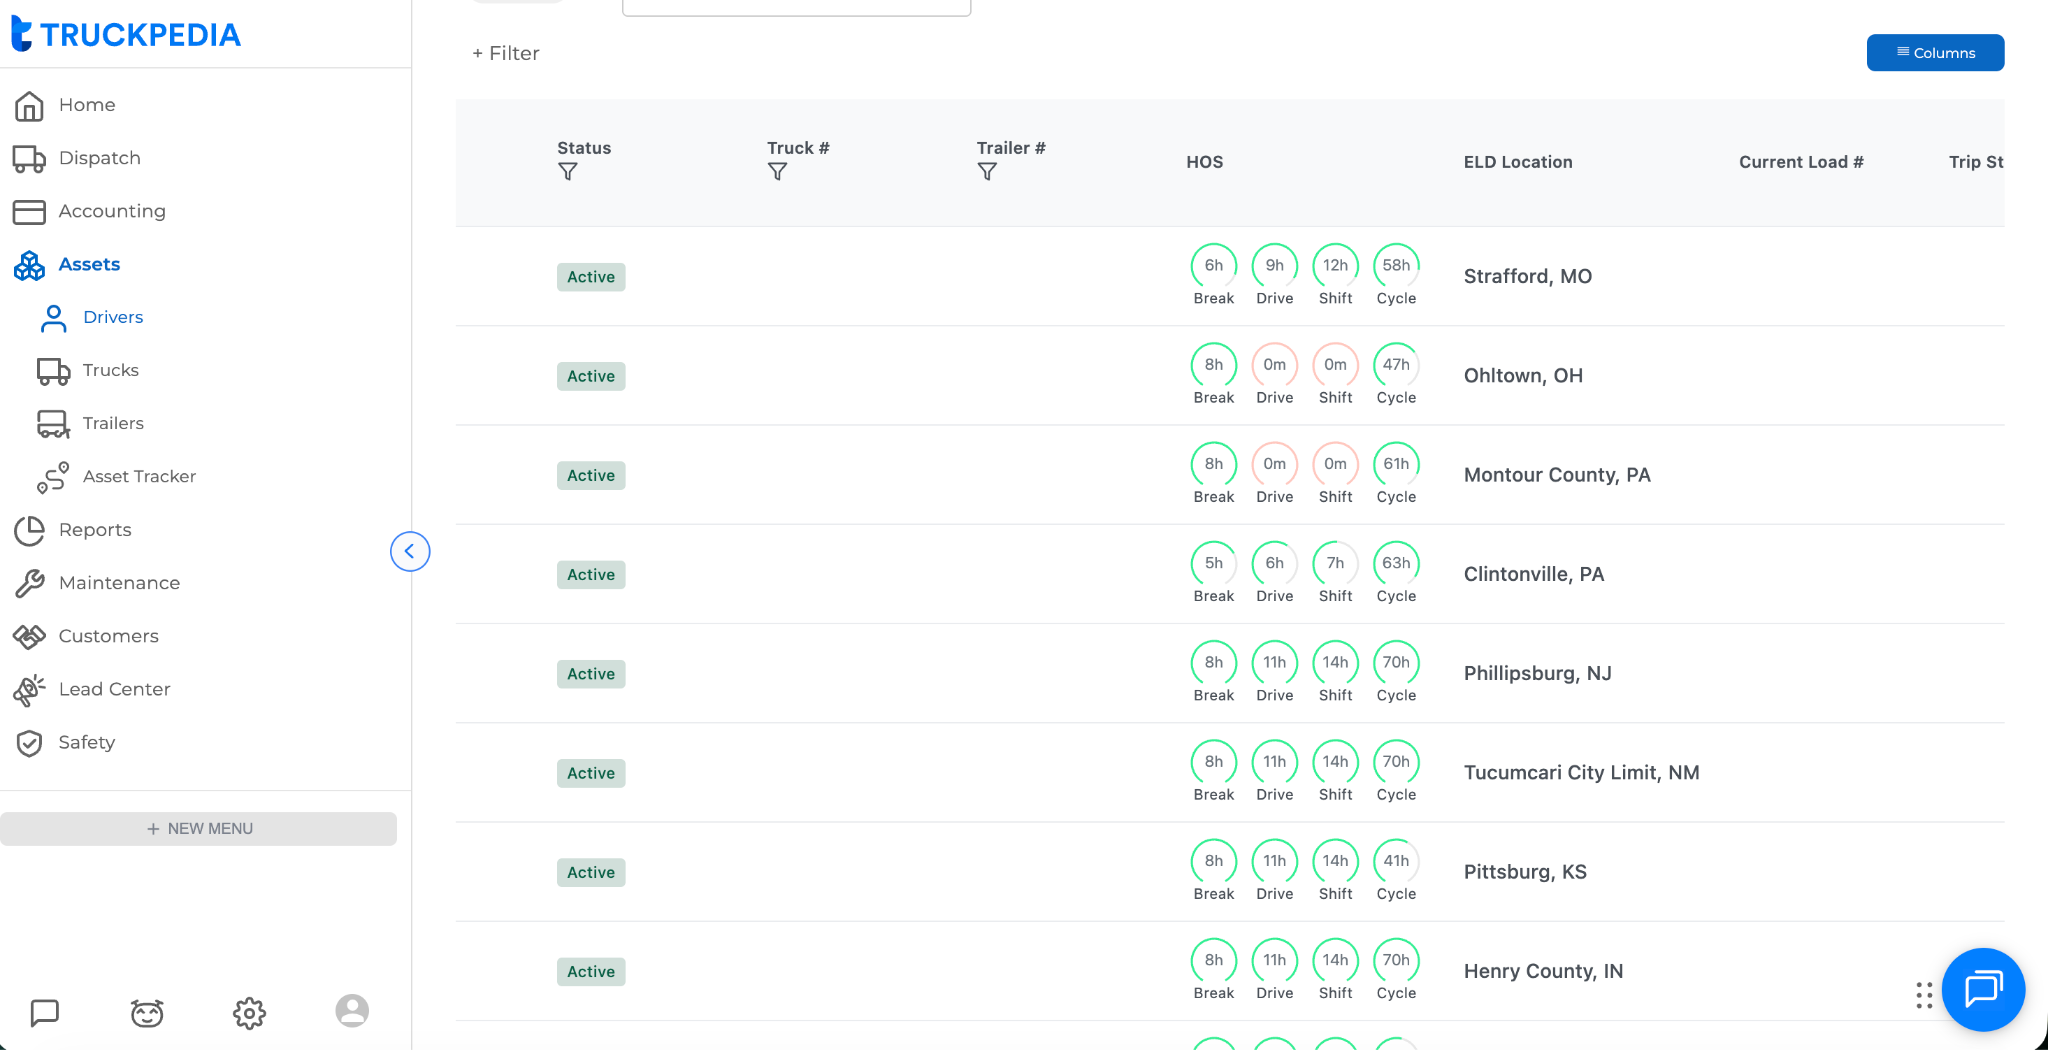Collapse the Assets menu section
Viewport: 2048px width, 1050px height.
[x=89, y=264]
